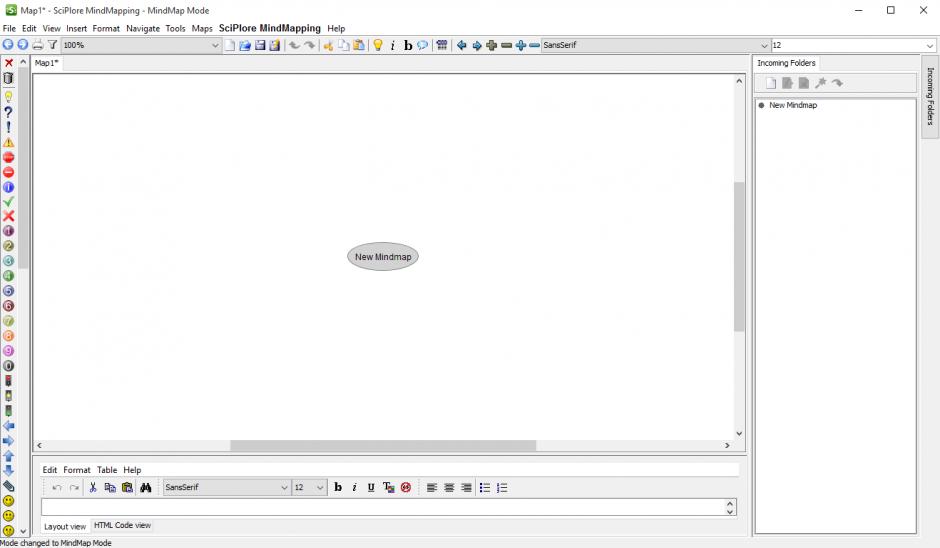Click the blue right arrow in toolbar
This screenshot has height=548, width=940.
pyautogui.click(x=477, y=45)
